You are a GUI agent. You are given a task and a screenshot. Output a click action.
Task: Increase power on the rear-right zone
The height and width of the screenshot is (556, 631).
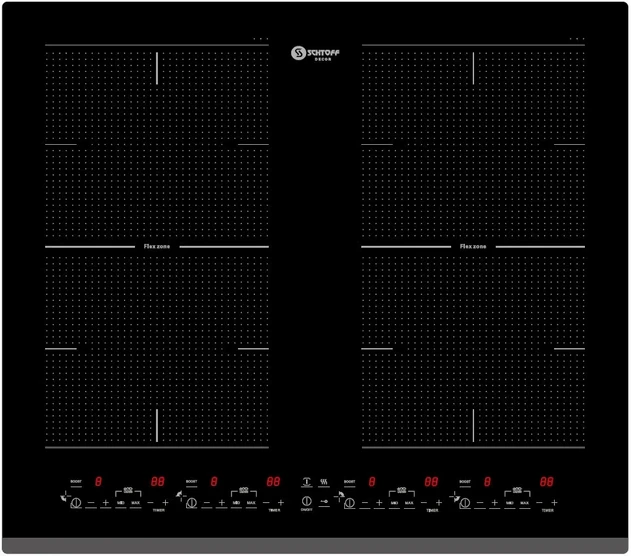click(x=379, y=503)
